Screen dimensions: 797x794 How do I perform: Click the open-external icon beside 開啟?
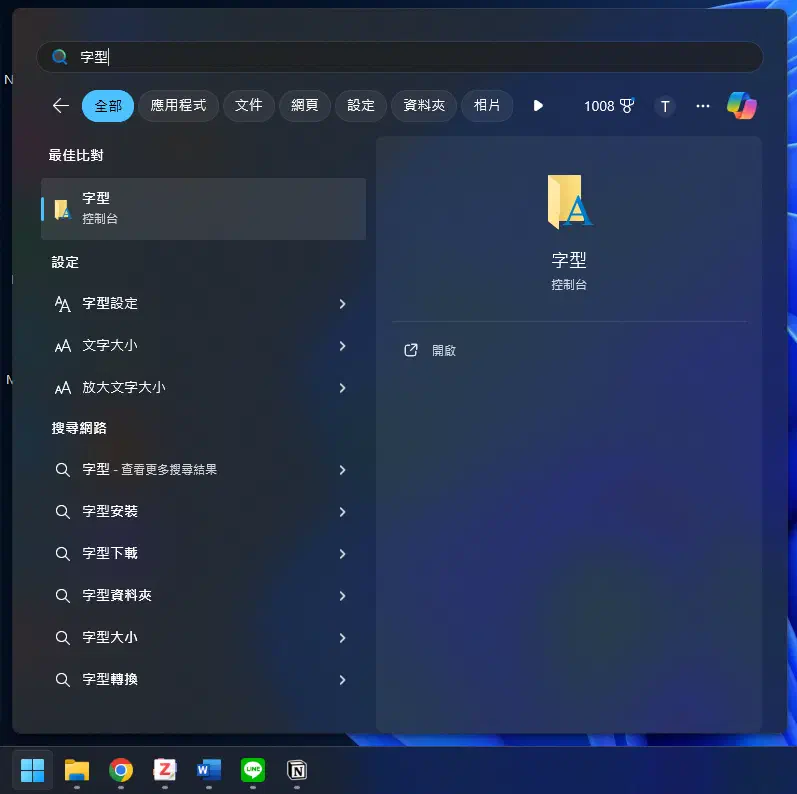coord(411,350)
